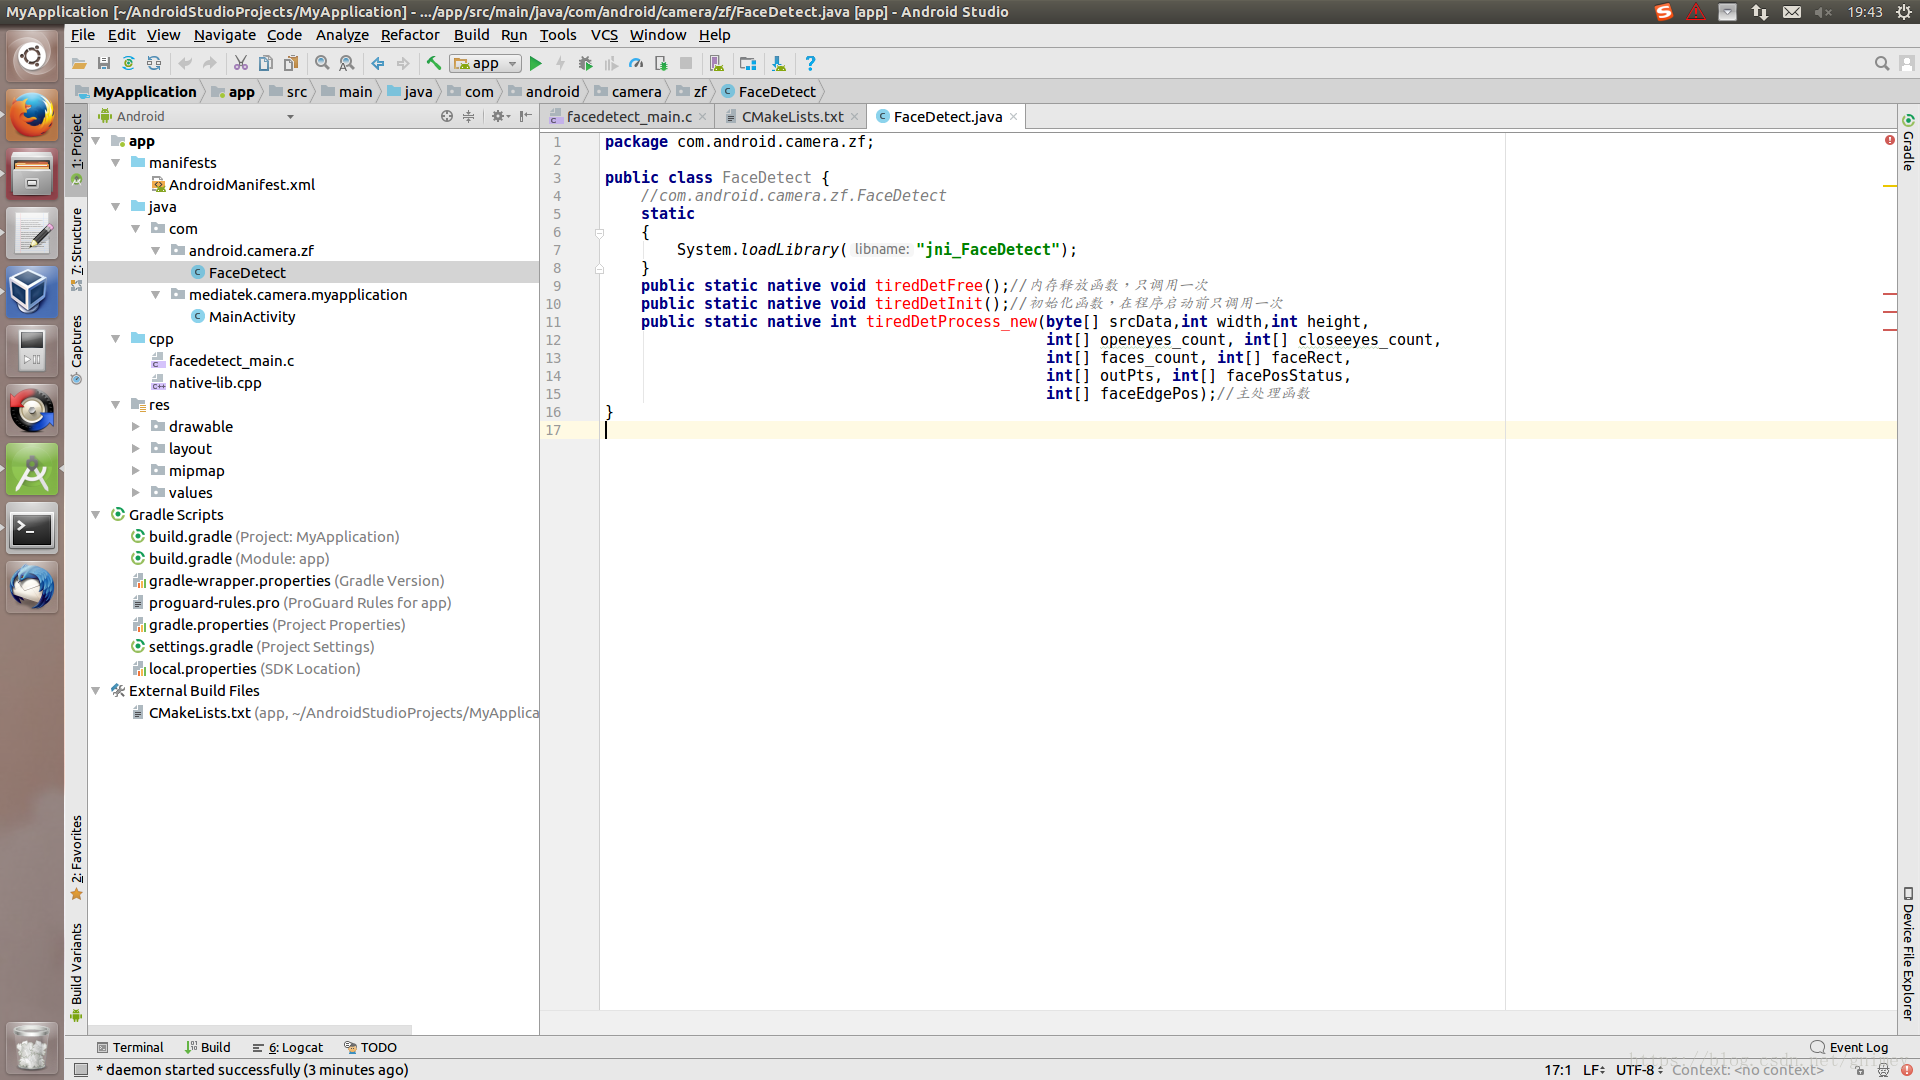Viewport: 1920px width, 1080px height.
Task: Collapse the cpp folder
Action: [x=116, y=338]
